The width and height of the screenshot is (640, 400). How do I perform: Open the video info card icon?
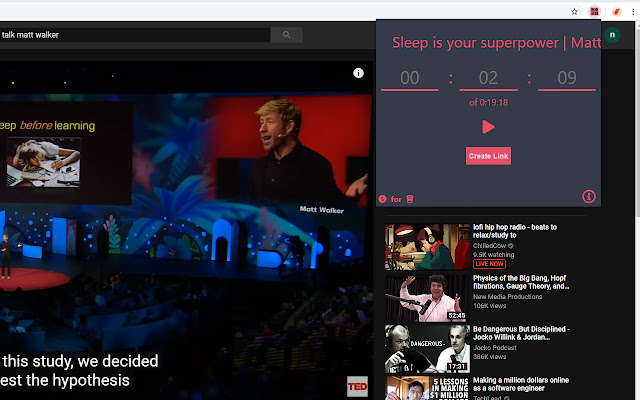(x=358, y=73)
